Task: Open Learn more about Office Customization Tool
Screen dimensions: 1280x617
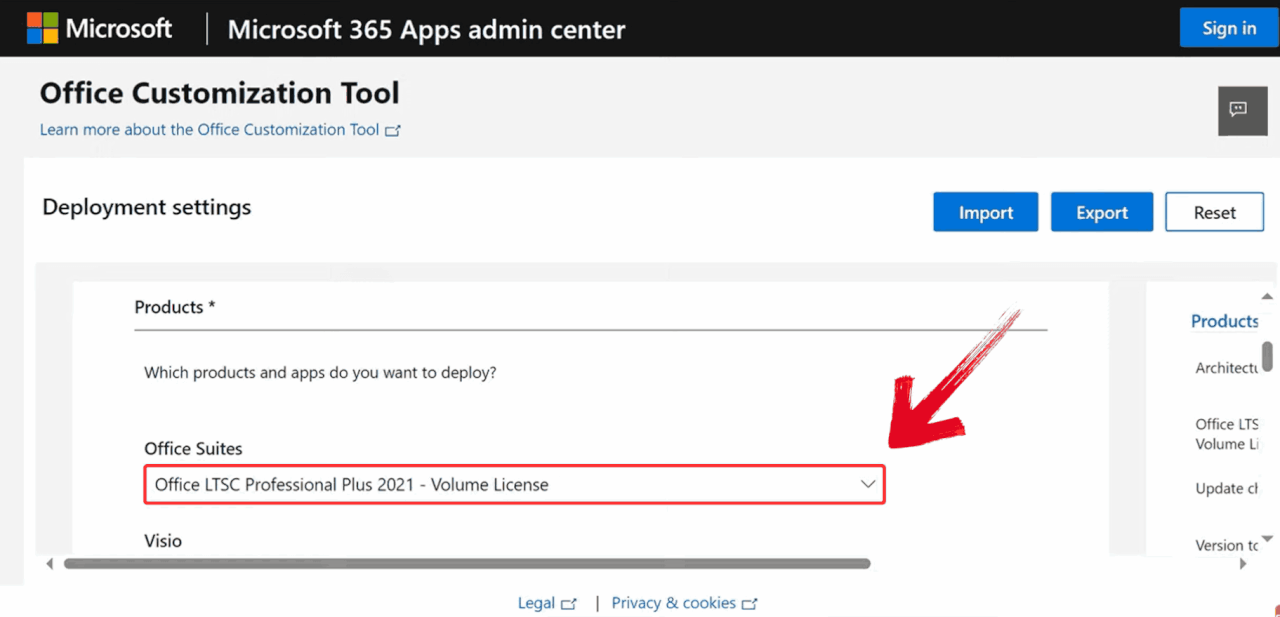Action: 209,130
